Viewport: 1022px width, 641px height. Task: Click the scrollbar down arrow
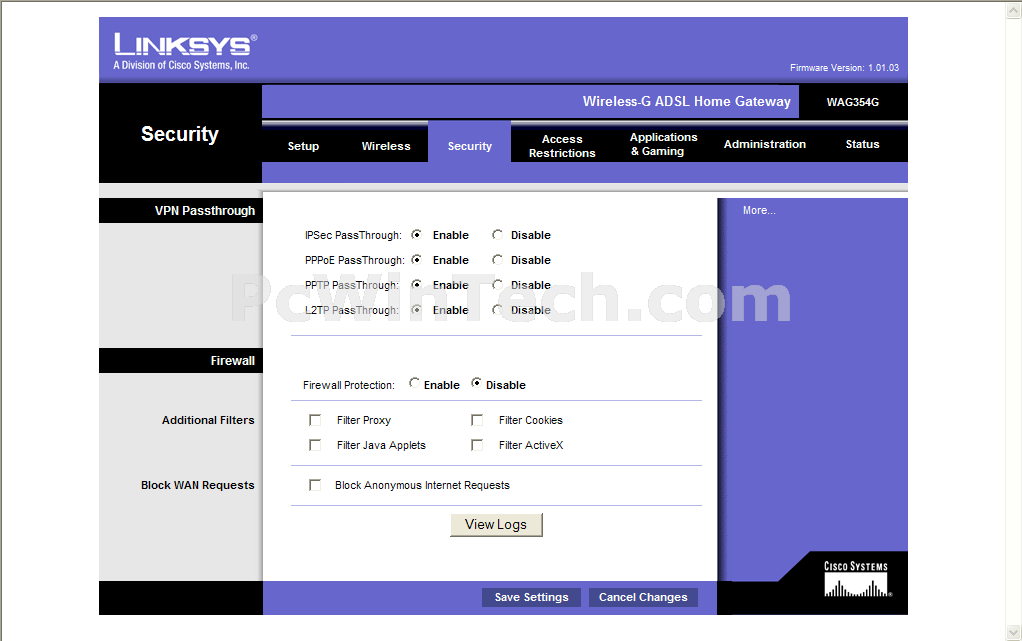(1014, 633)
